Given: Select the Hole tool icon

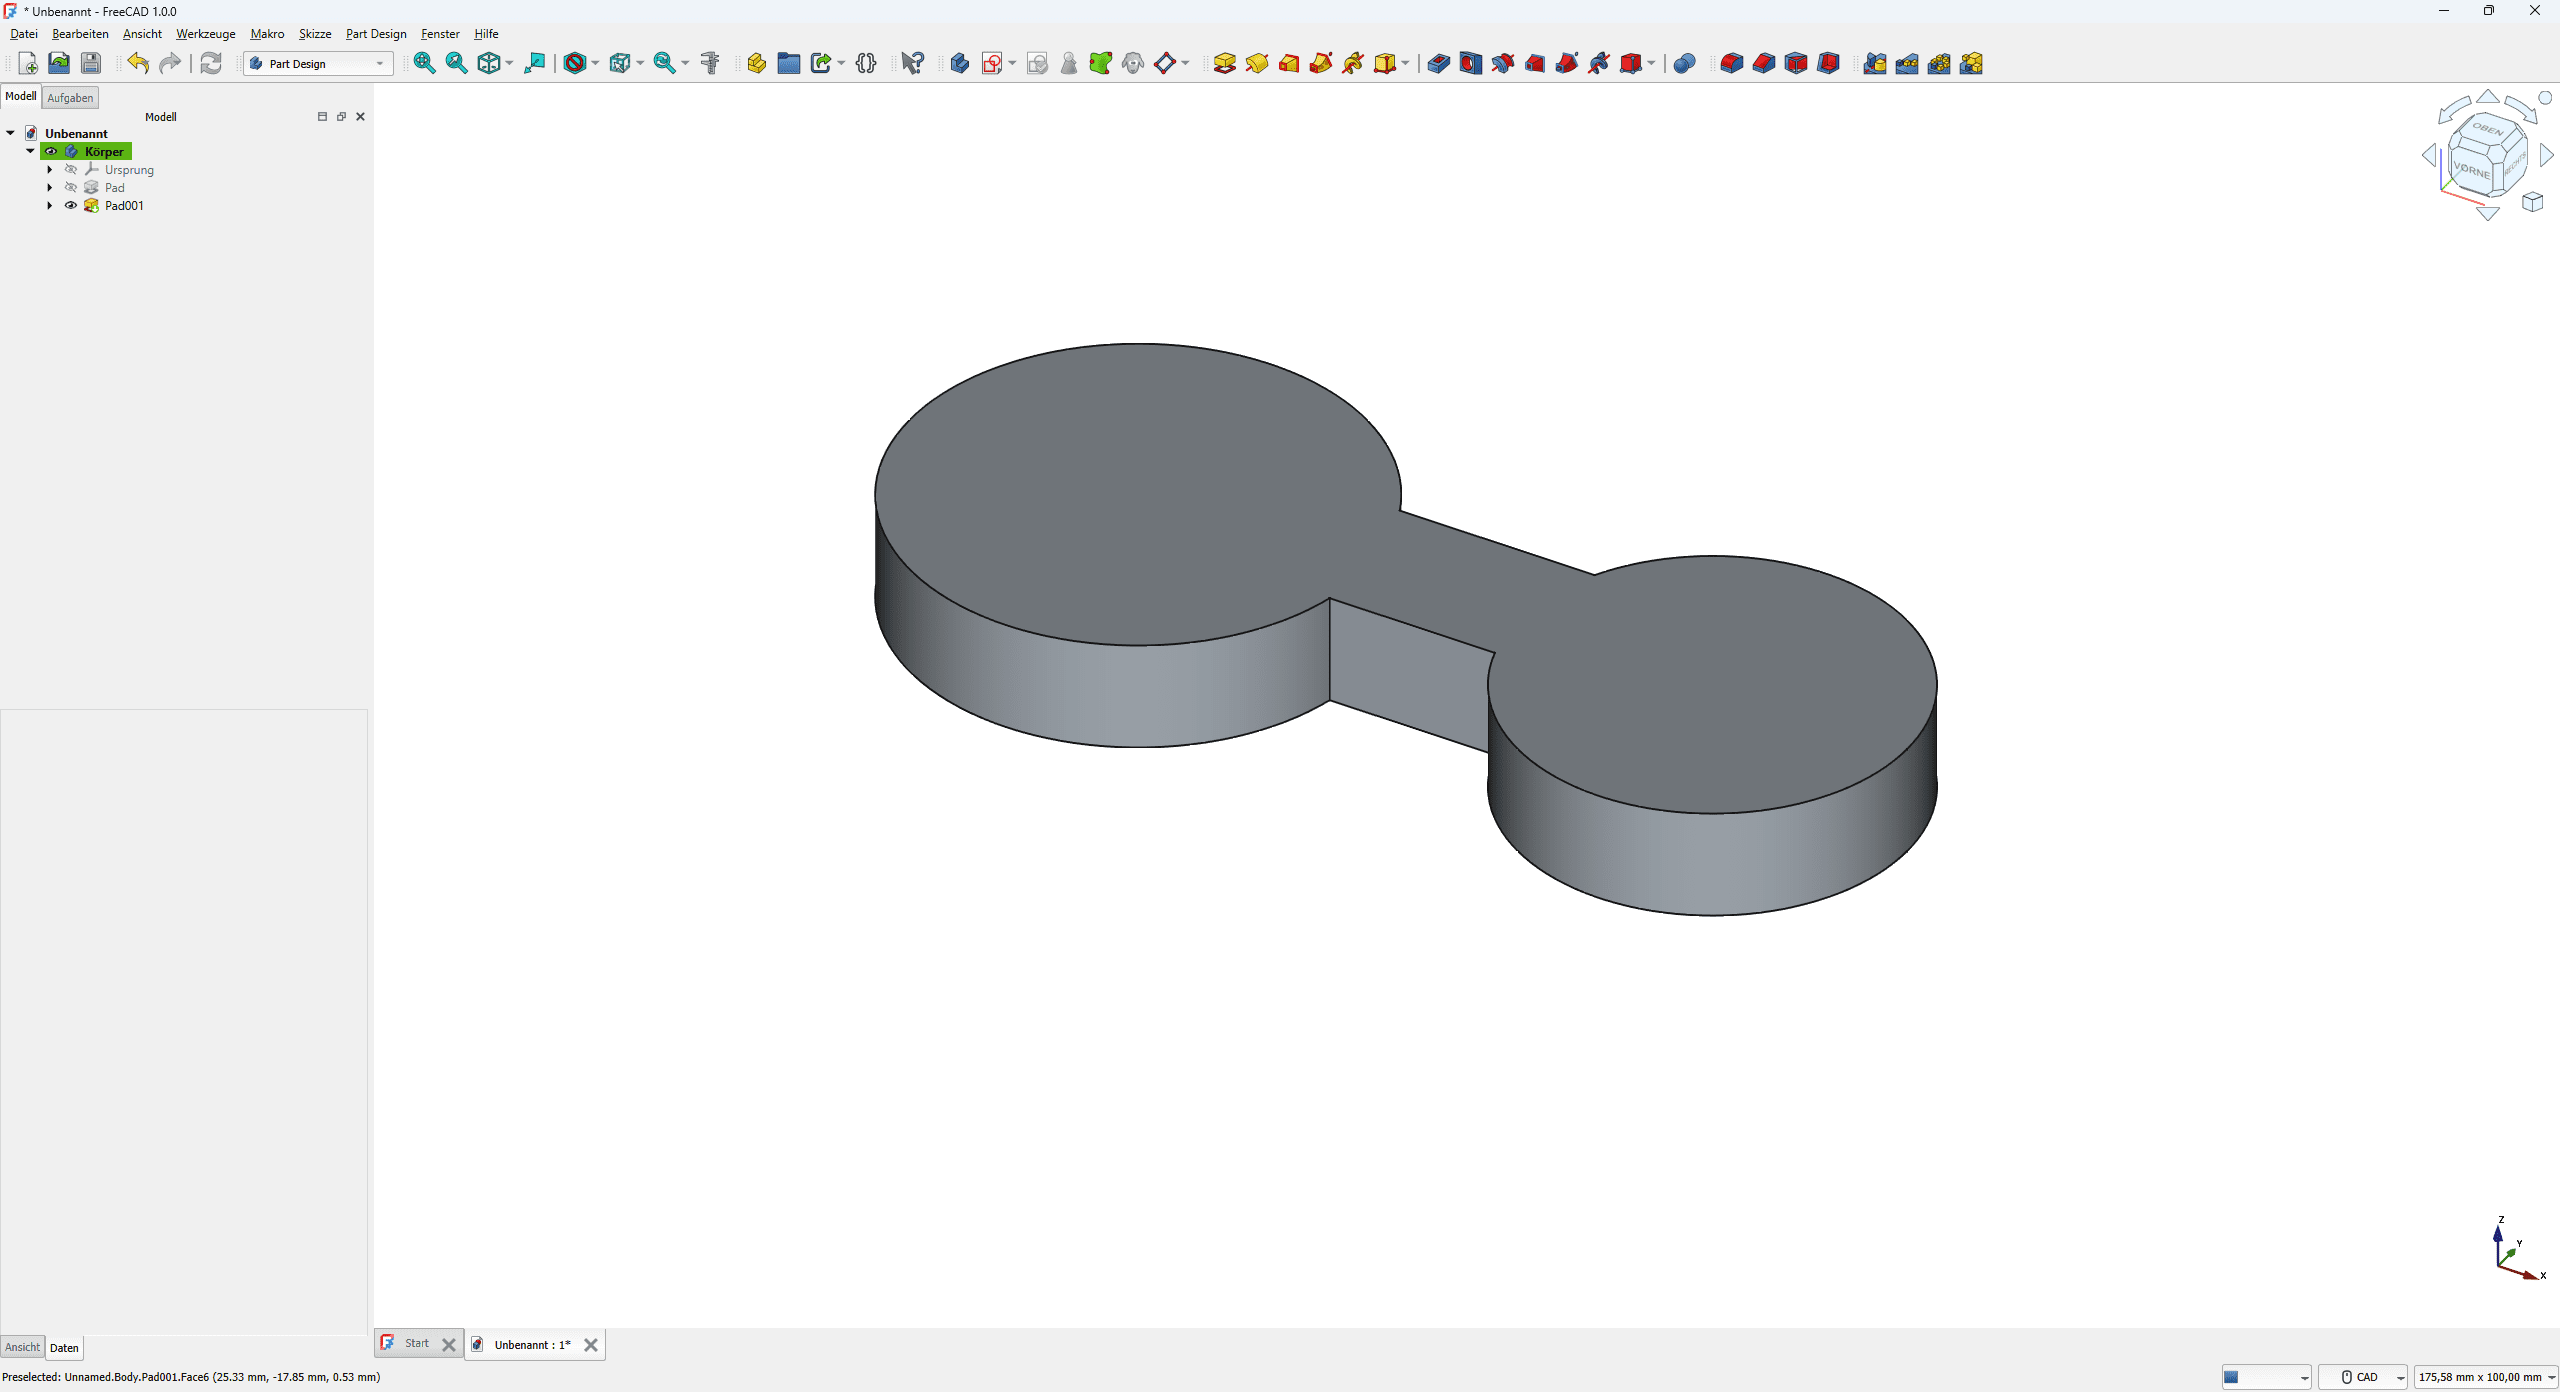Looking at the screenshot, I should click(x=1470, y=64).
